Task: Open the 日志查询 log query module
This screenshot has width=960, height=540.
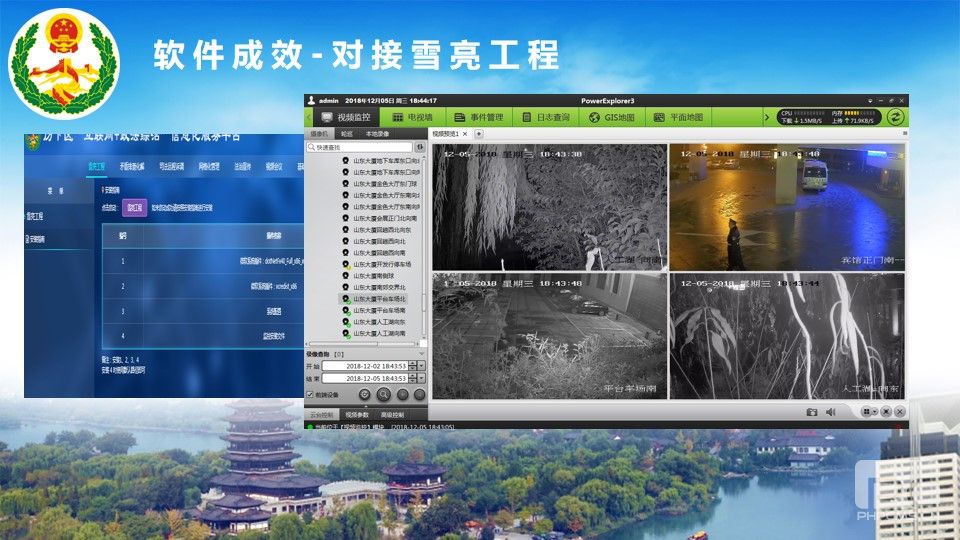Action: (546, 117)
